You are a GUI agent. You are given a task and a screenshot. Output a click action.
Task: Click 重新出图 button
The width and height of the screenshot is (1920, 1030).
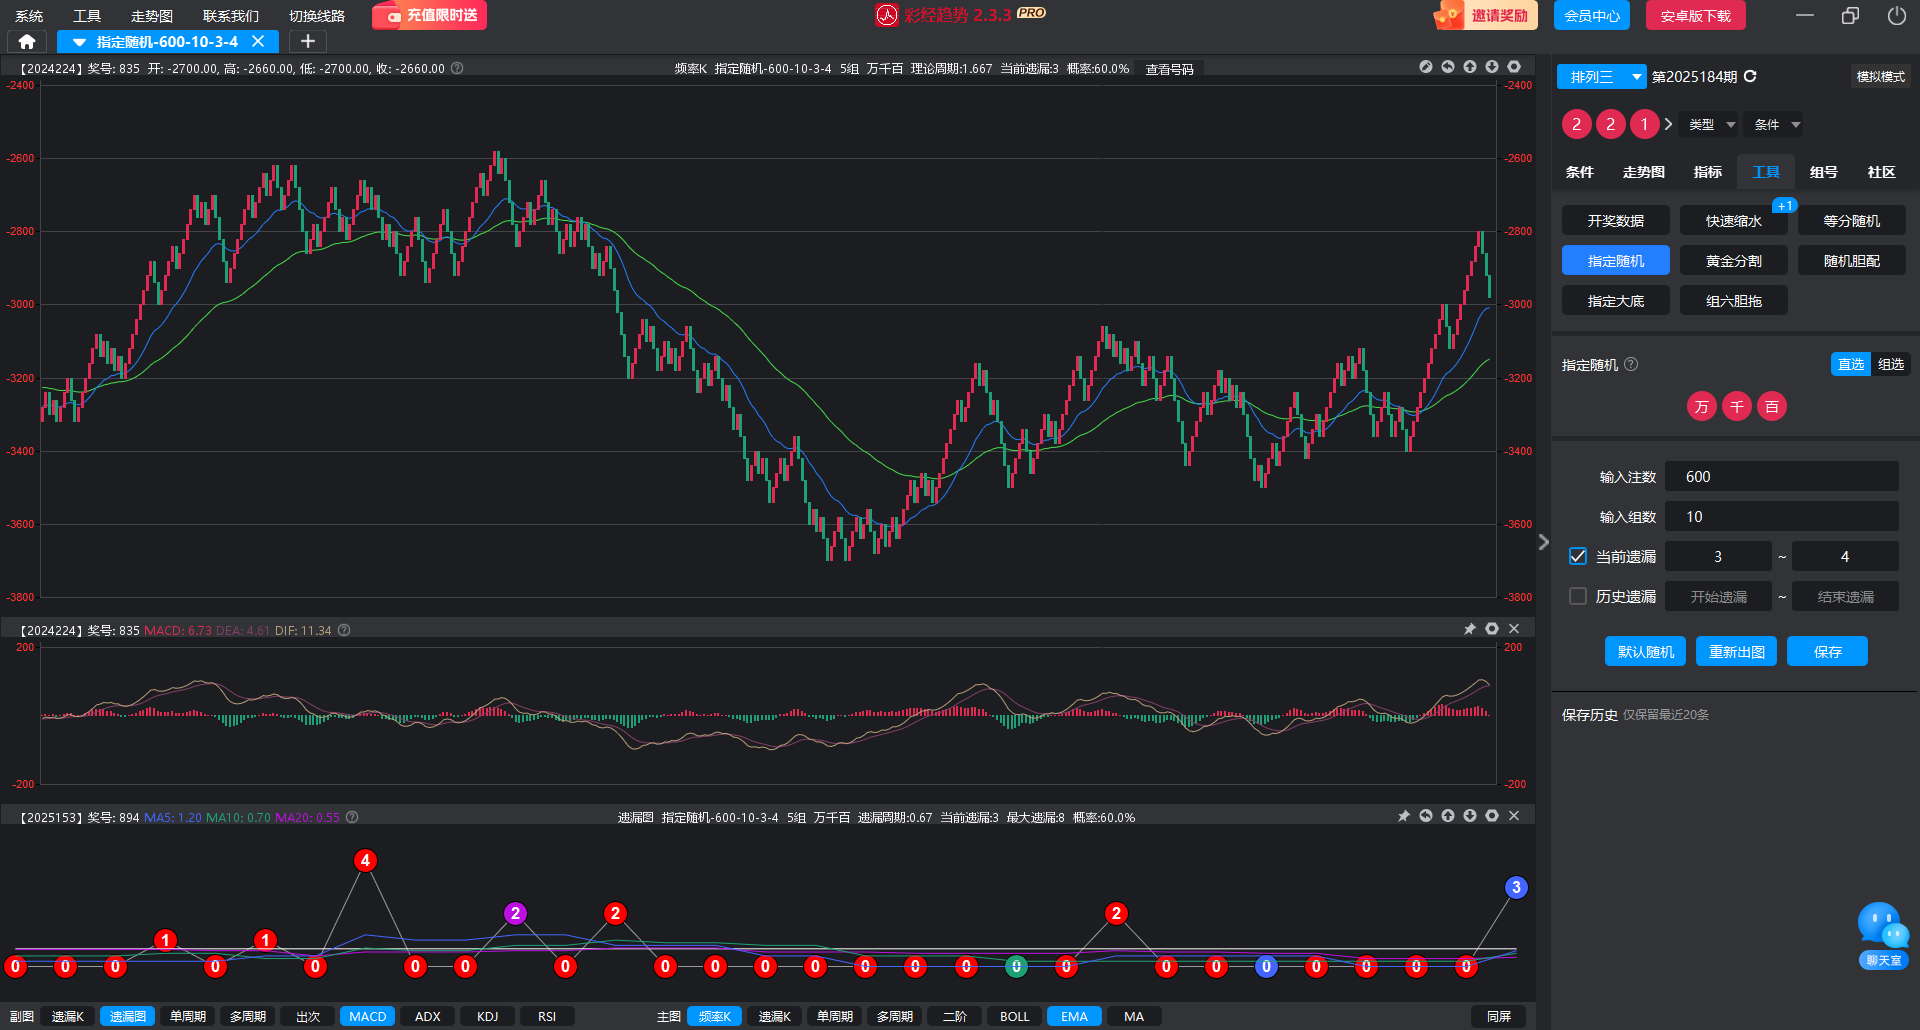click(1737, 651)
